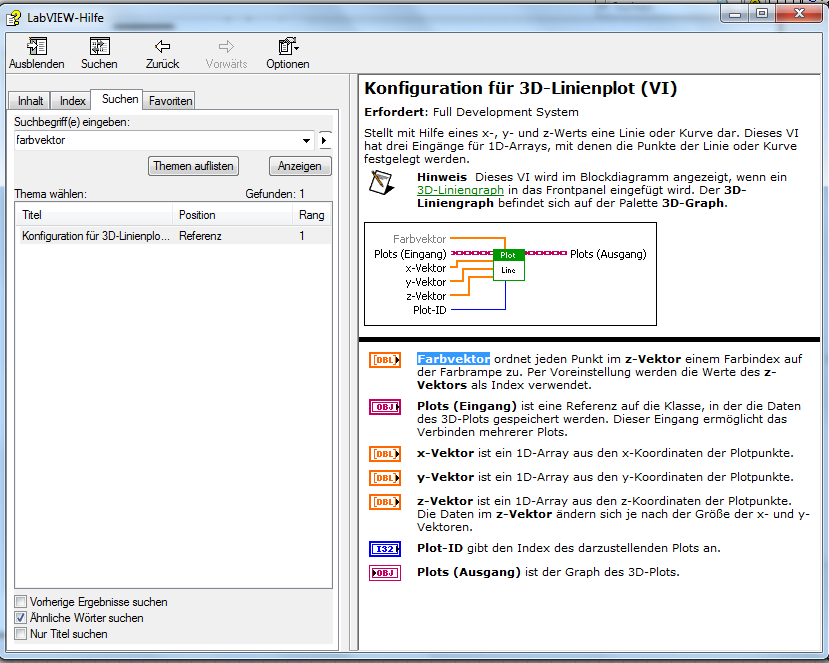Click the Themen auflisten button

[x=194, y=166]
